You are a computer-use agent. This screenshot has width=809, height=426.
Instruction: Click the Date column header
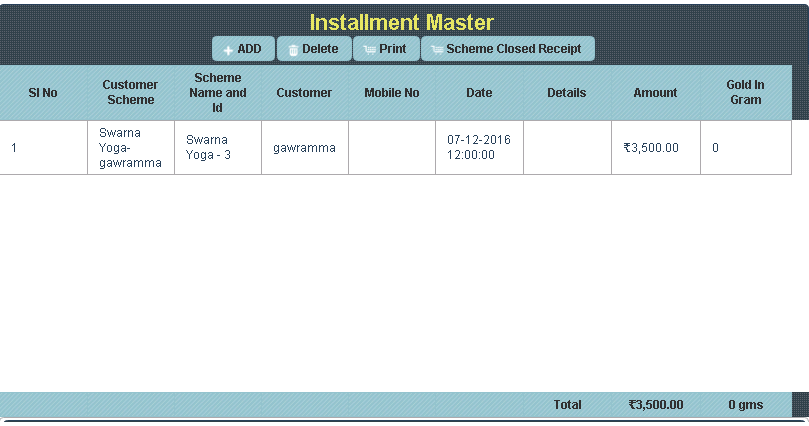click(x=479, y=93)
